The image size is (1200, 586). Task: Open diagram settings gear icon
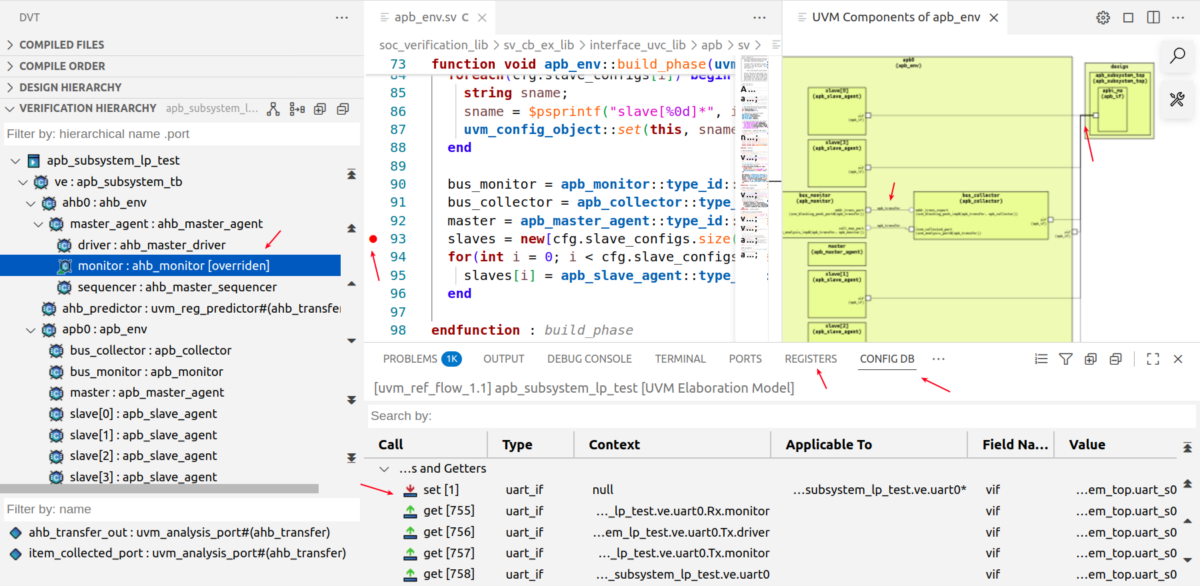1103,17
